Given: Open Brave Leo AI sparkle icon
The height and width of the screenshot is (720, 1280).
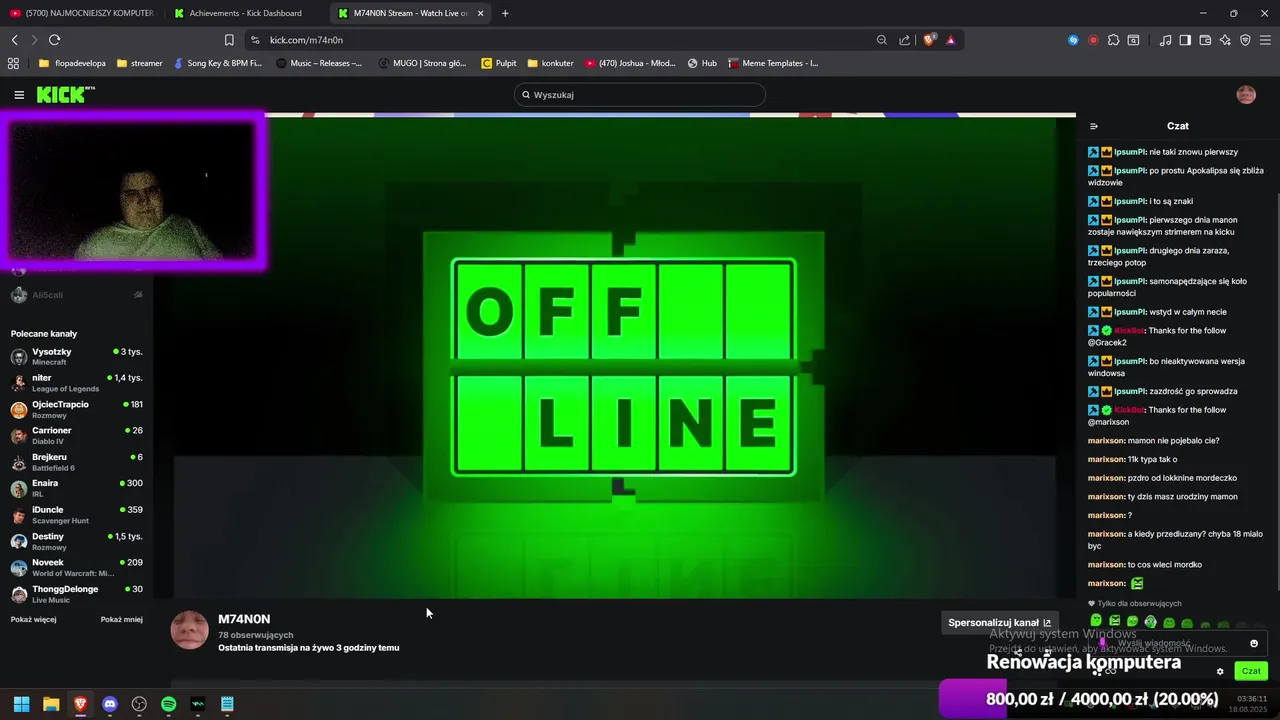Looking at the screenshot, I should pyautogui.click(x=1225, y=40).
